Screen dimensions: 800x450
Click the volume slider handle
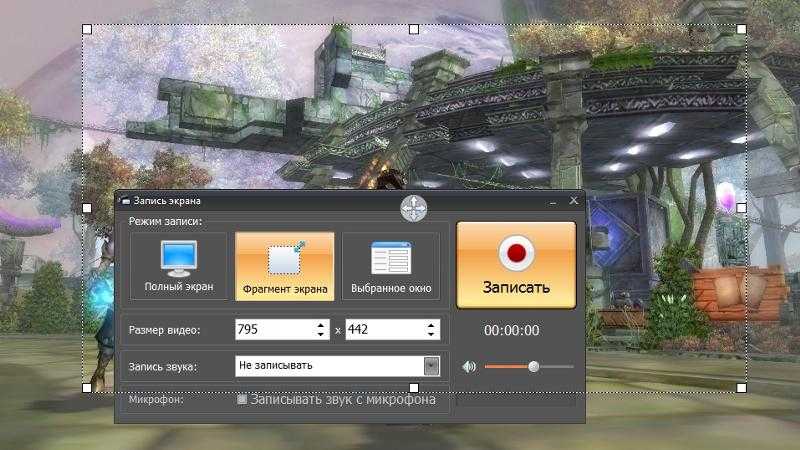tap(534, 366)
